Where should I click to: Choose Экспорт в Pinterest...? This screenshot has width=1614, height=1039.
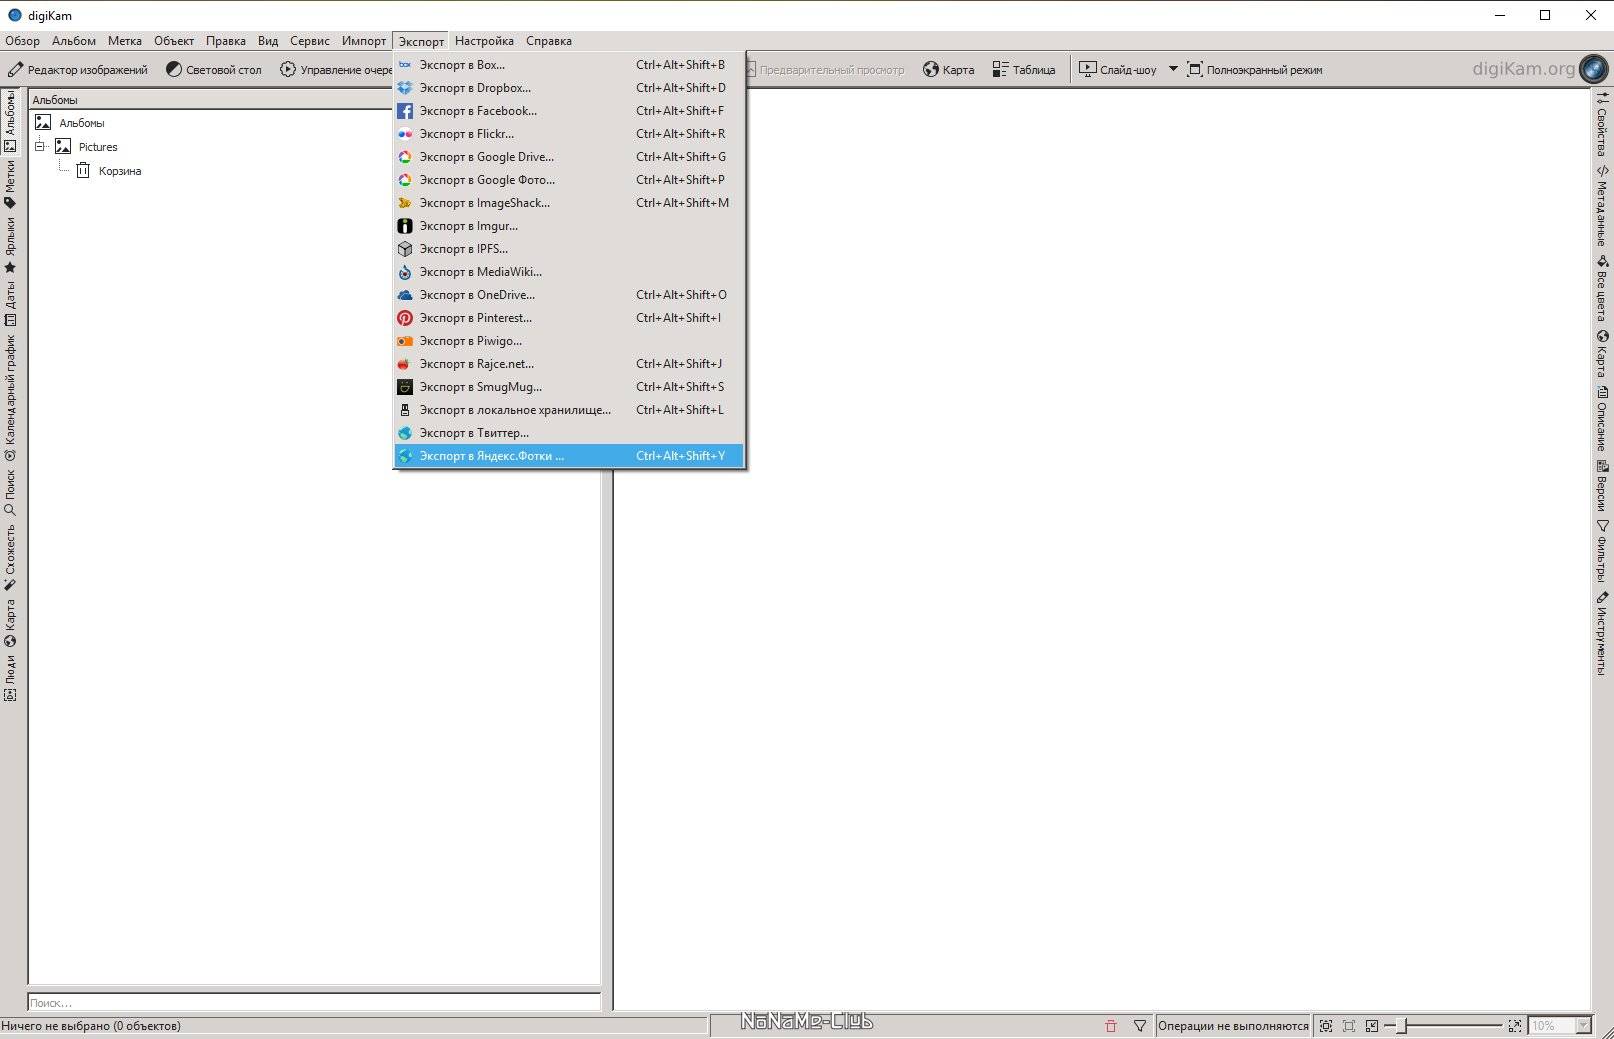(x=569, y=318)
